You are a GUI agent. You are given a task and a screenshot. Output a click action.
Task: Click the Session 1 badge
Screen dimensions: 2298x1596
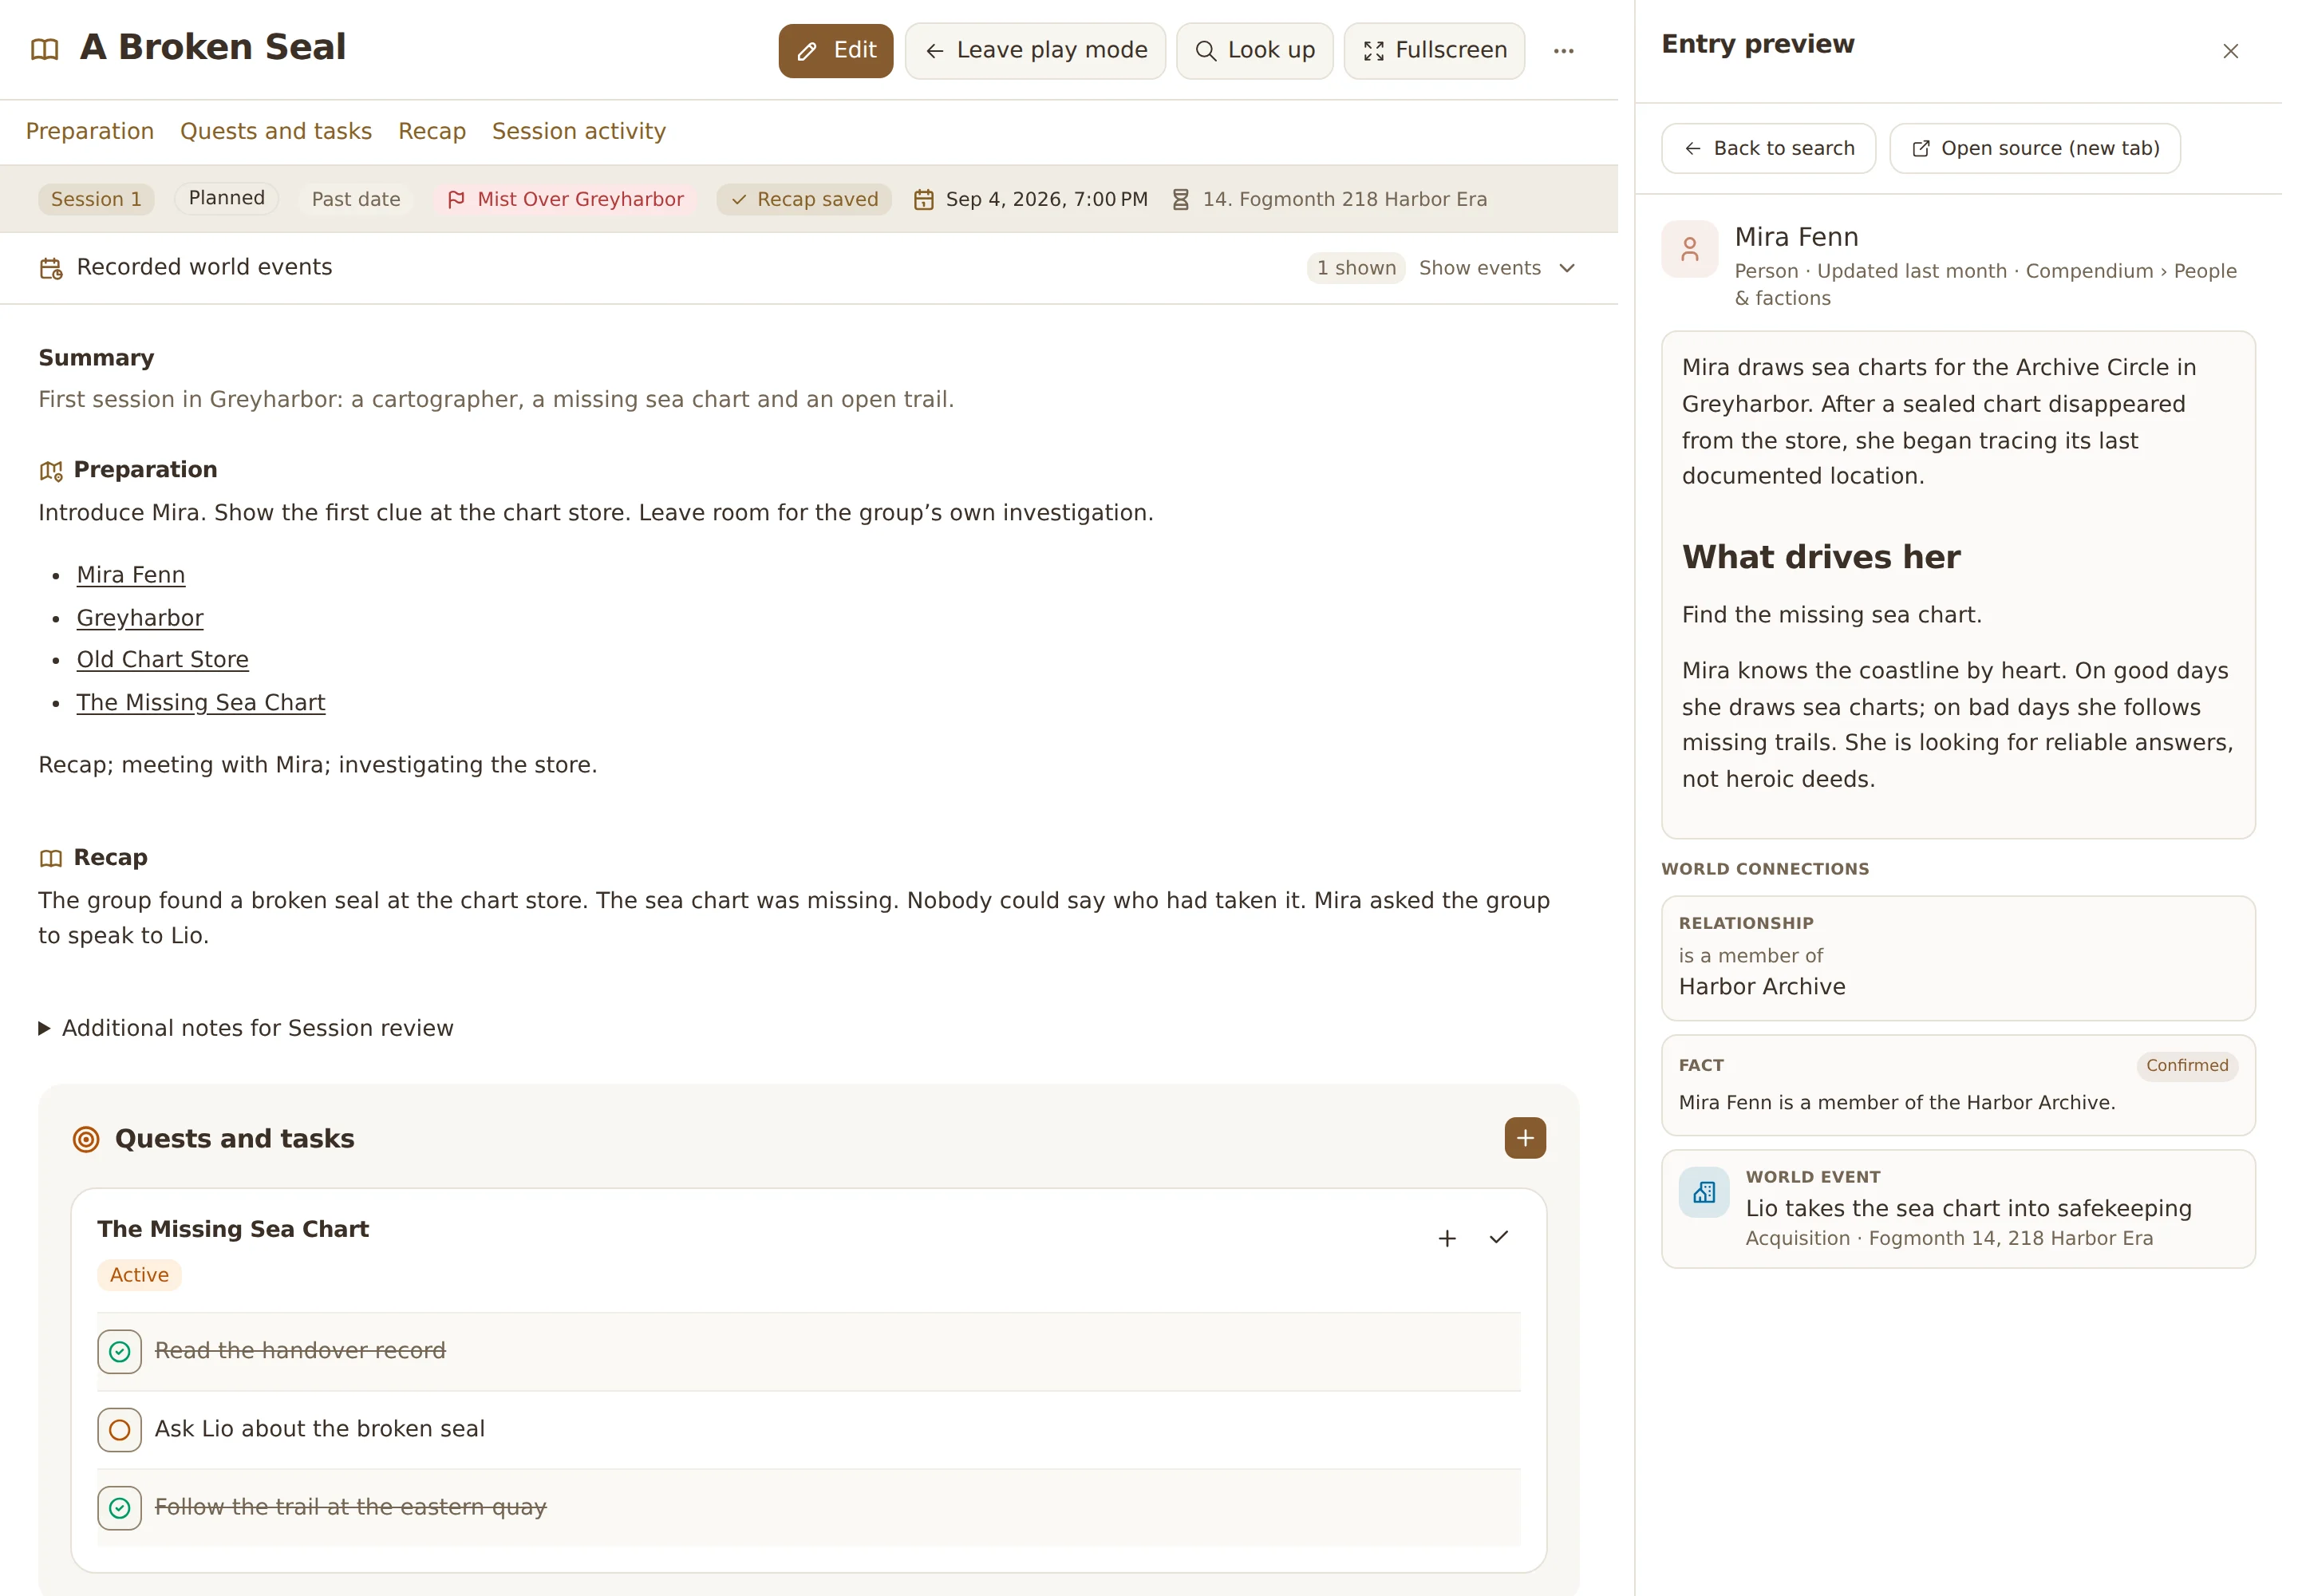tap(96, 200)
